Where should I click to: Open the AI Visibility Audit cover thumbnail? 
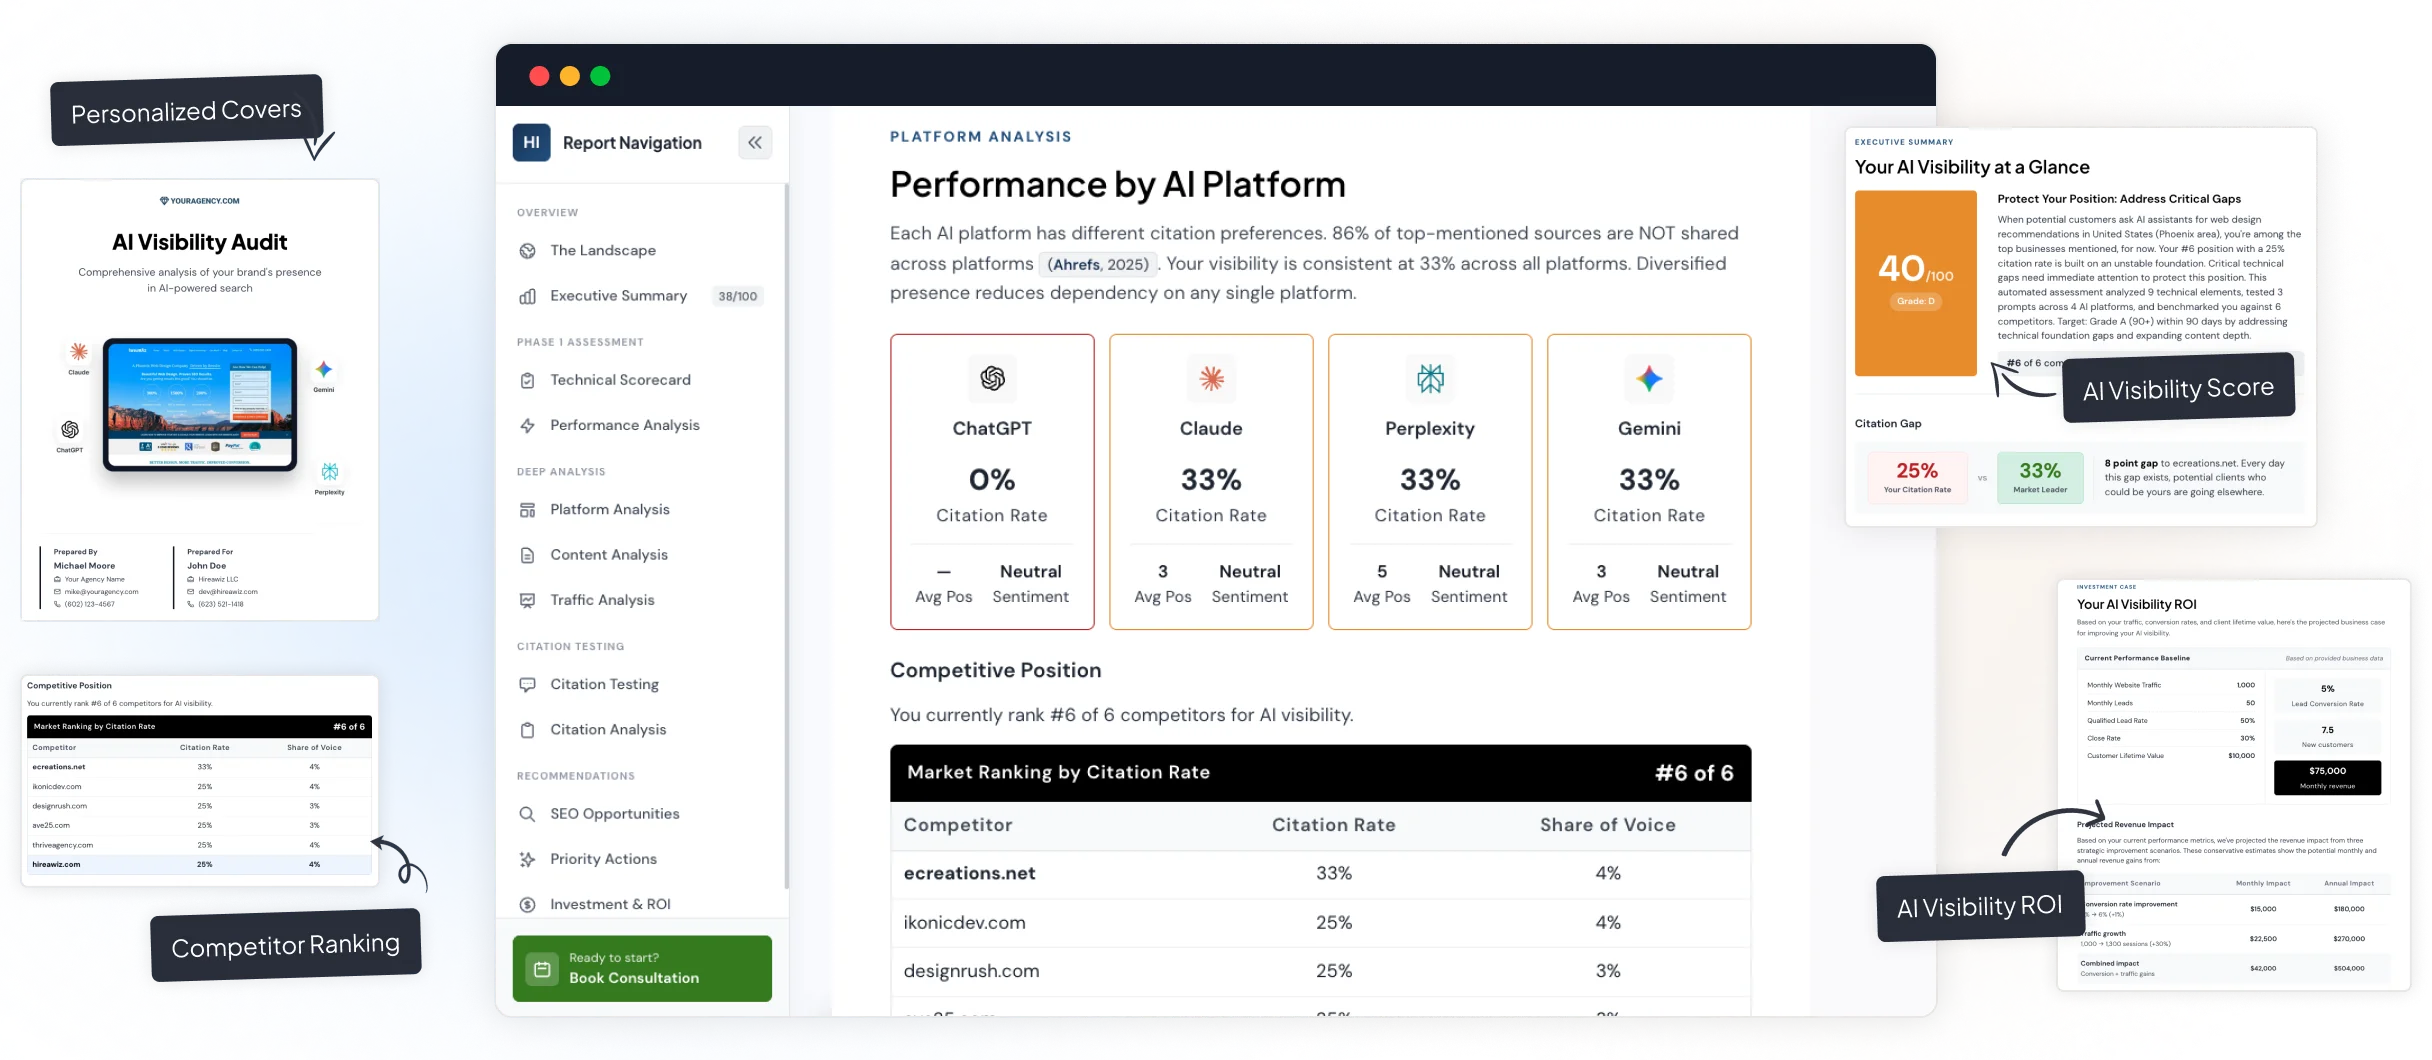tap(200, 400)
